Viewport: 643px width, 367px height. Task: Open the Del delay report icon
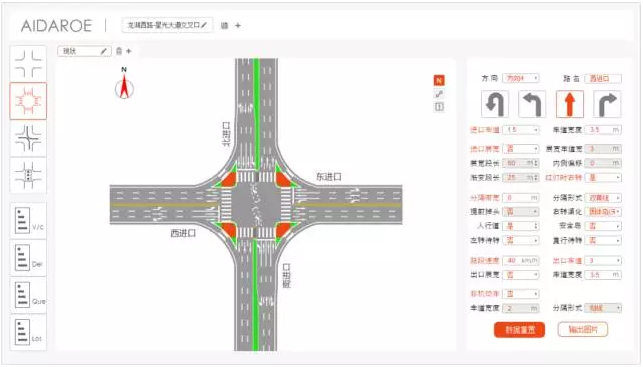point(28,258)
